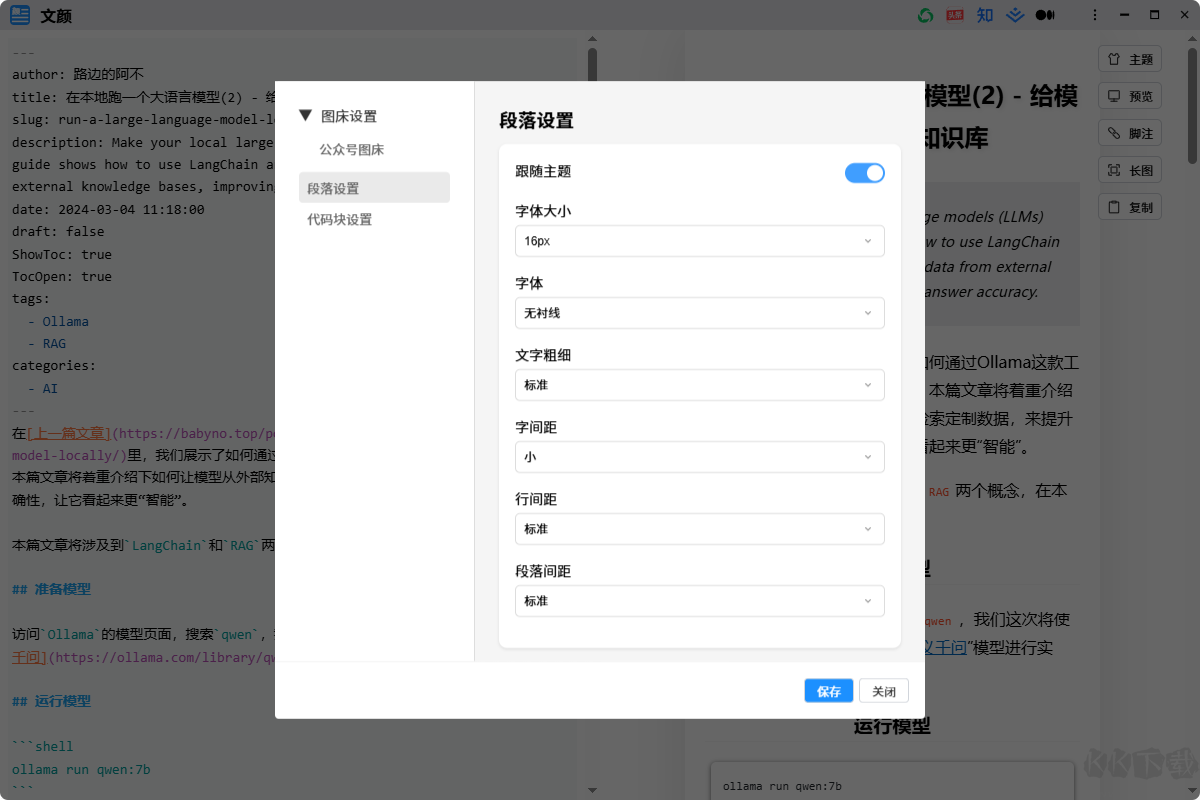Click the editor scrollbar down arrow
1200x800 pixels.
pos(592,790)
